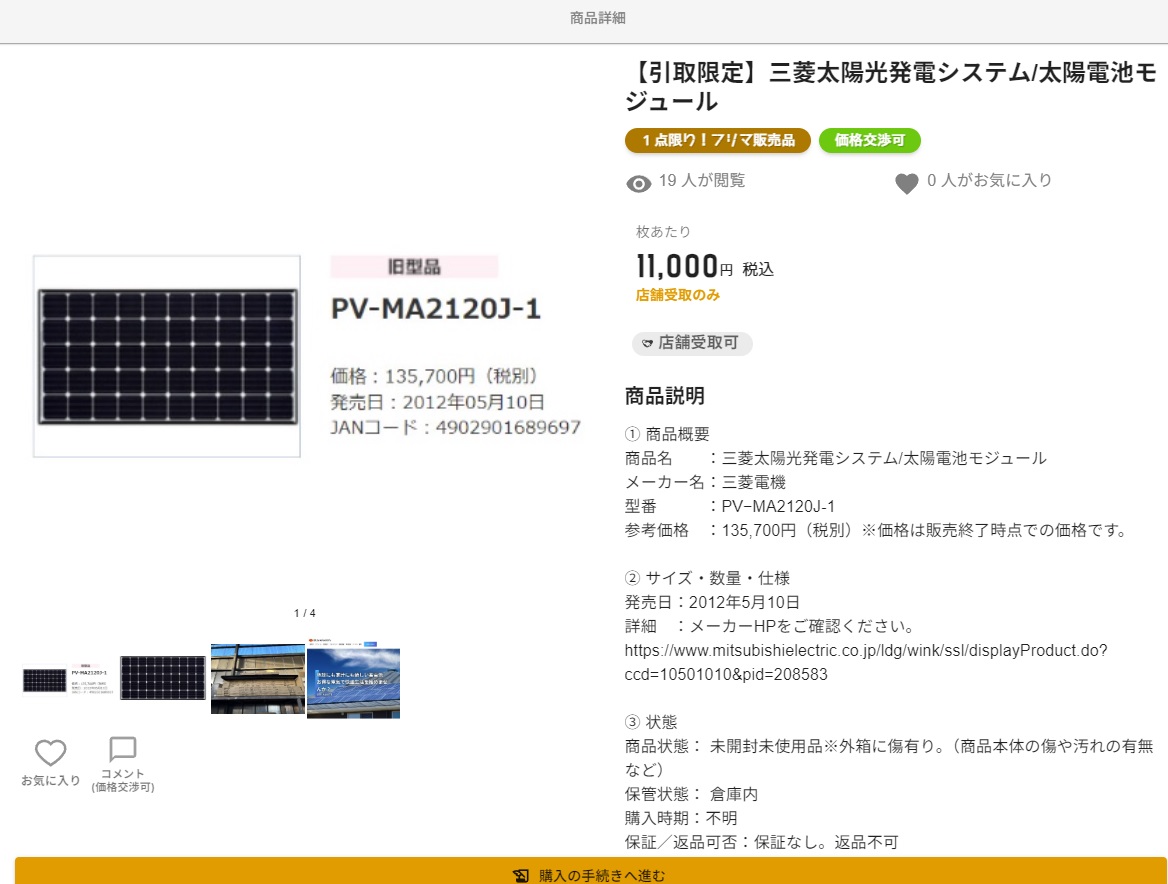Open the fourth thumbnail with blue banner
The width and height of the screenshot is (1168, 884).
pyautogui.click(x=353, y=679)
